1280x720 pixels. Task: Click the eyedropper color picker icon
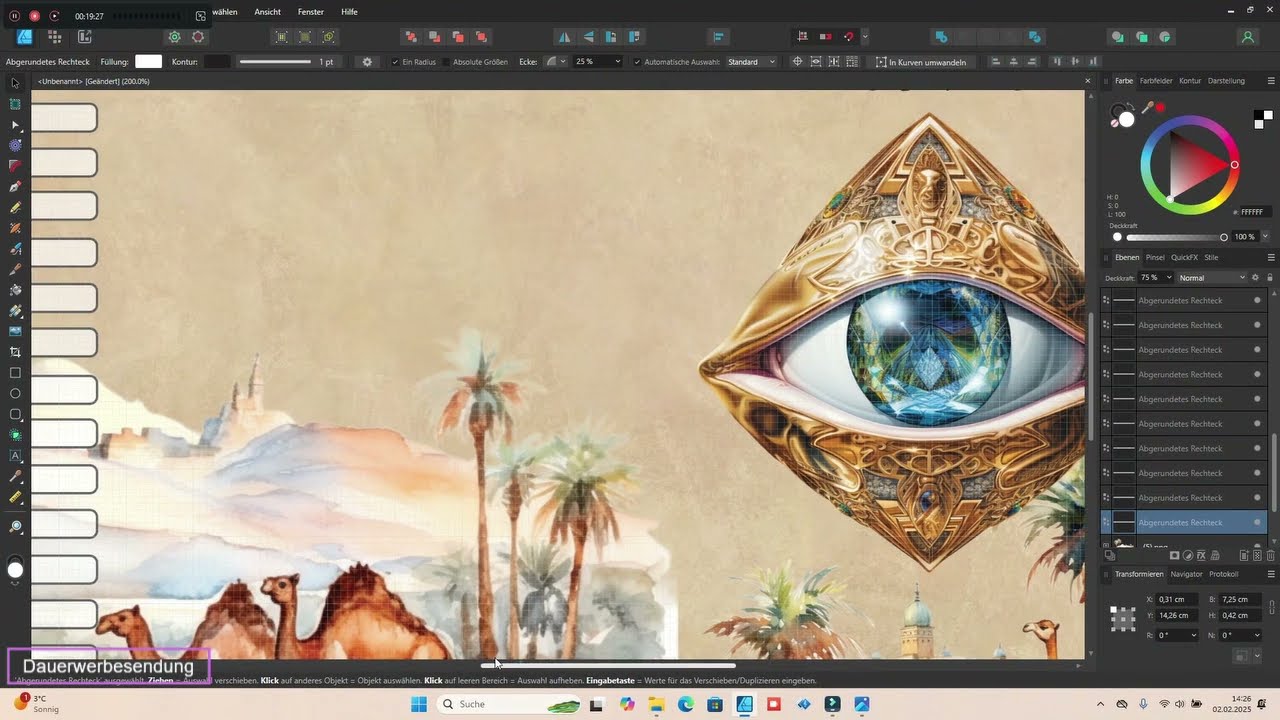tap(1147, 108)
